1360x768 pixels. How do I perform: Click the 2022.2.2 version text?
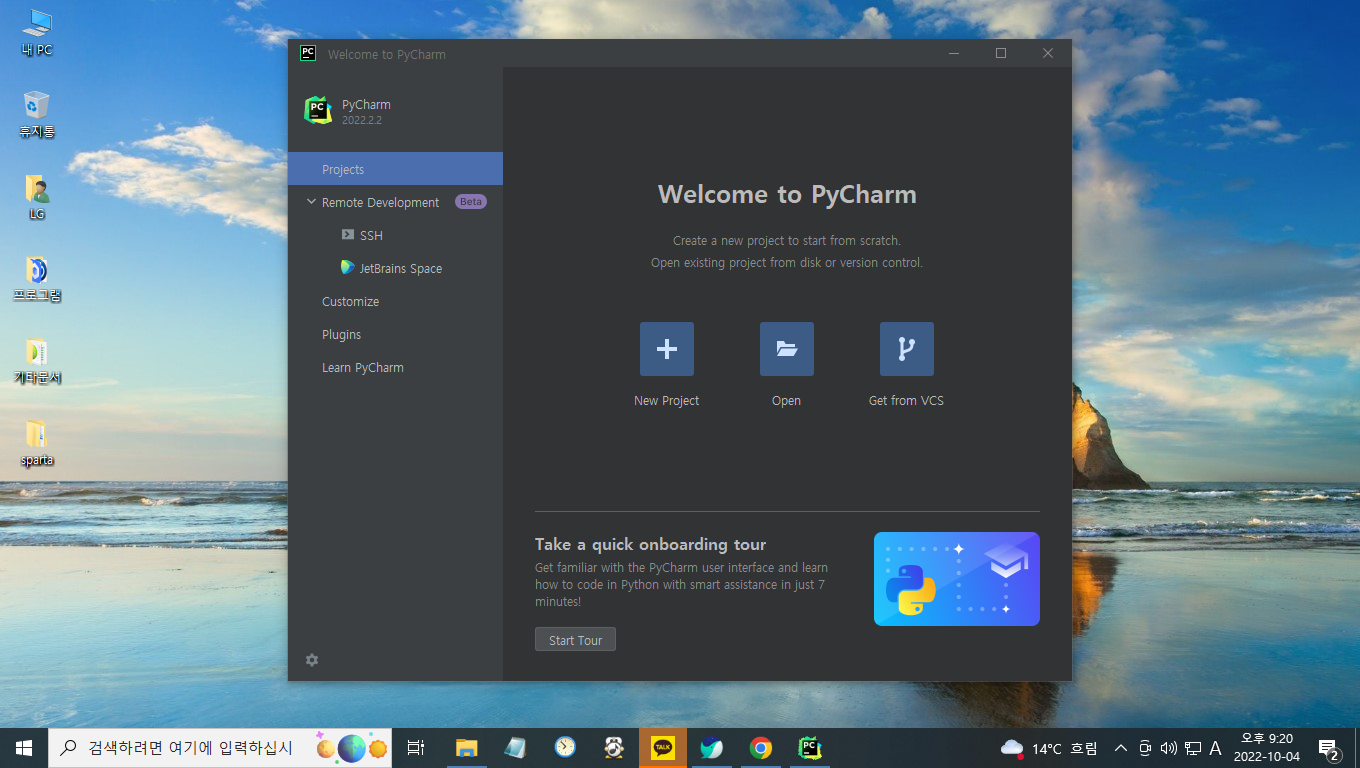[x=362, y=120]
